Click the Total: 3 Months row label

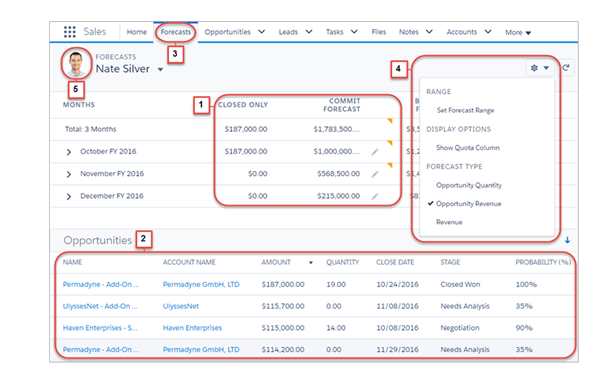(x=90, y=129)
